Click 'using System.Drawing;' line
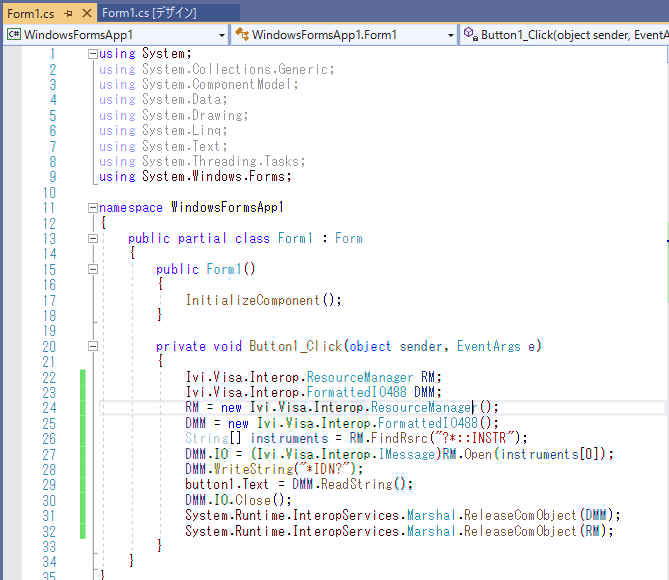 [x=173, y=115]
